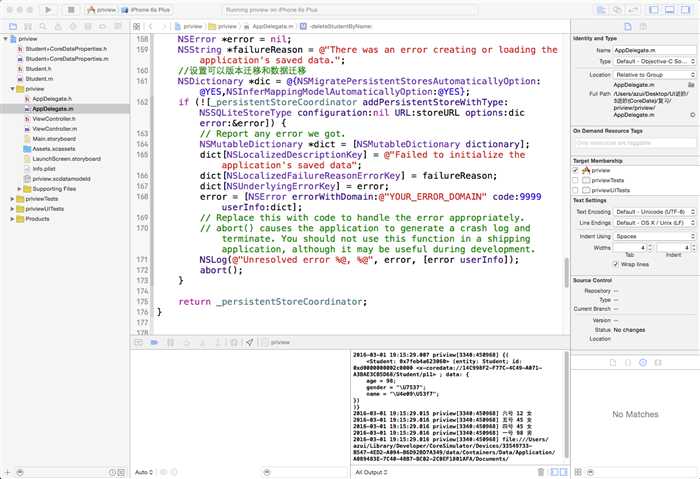Screen dimensions: 700x479
Task: Clear console with trash icon
Action: pyautogui.click(x=541, y=472)
